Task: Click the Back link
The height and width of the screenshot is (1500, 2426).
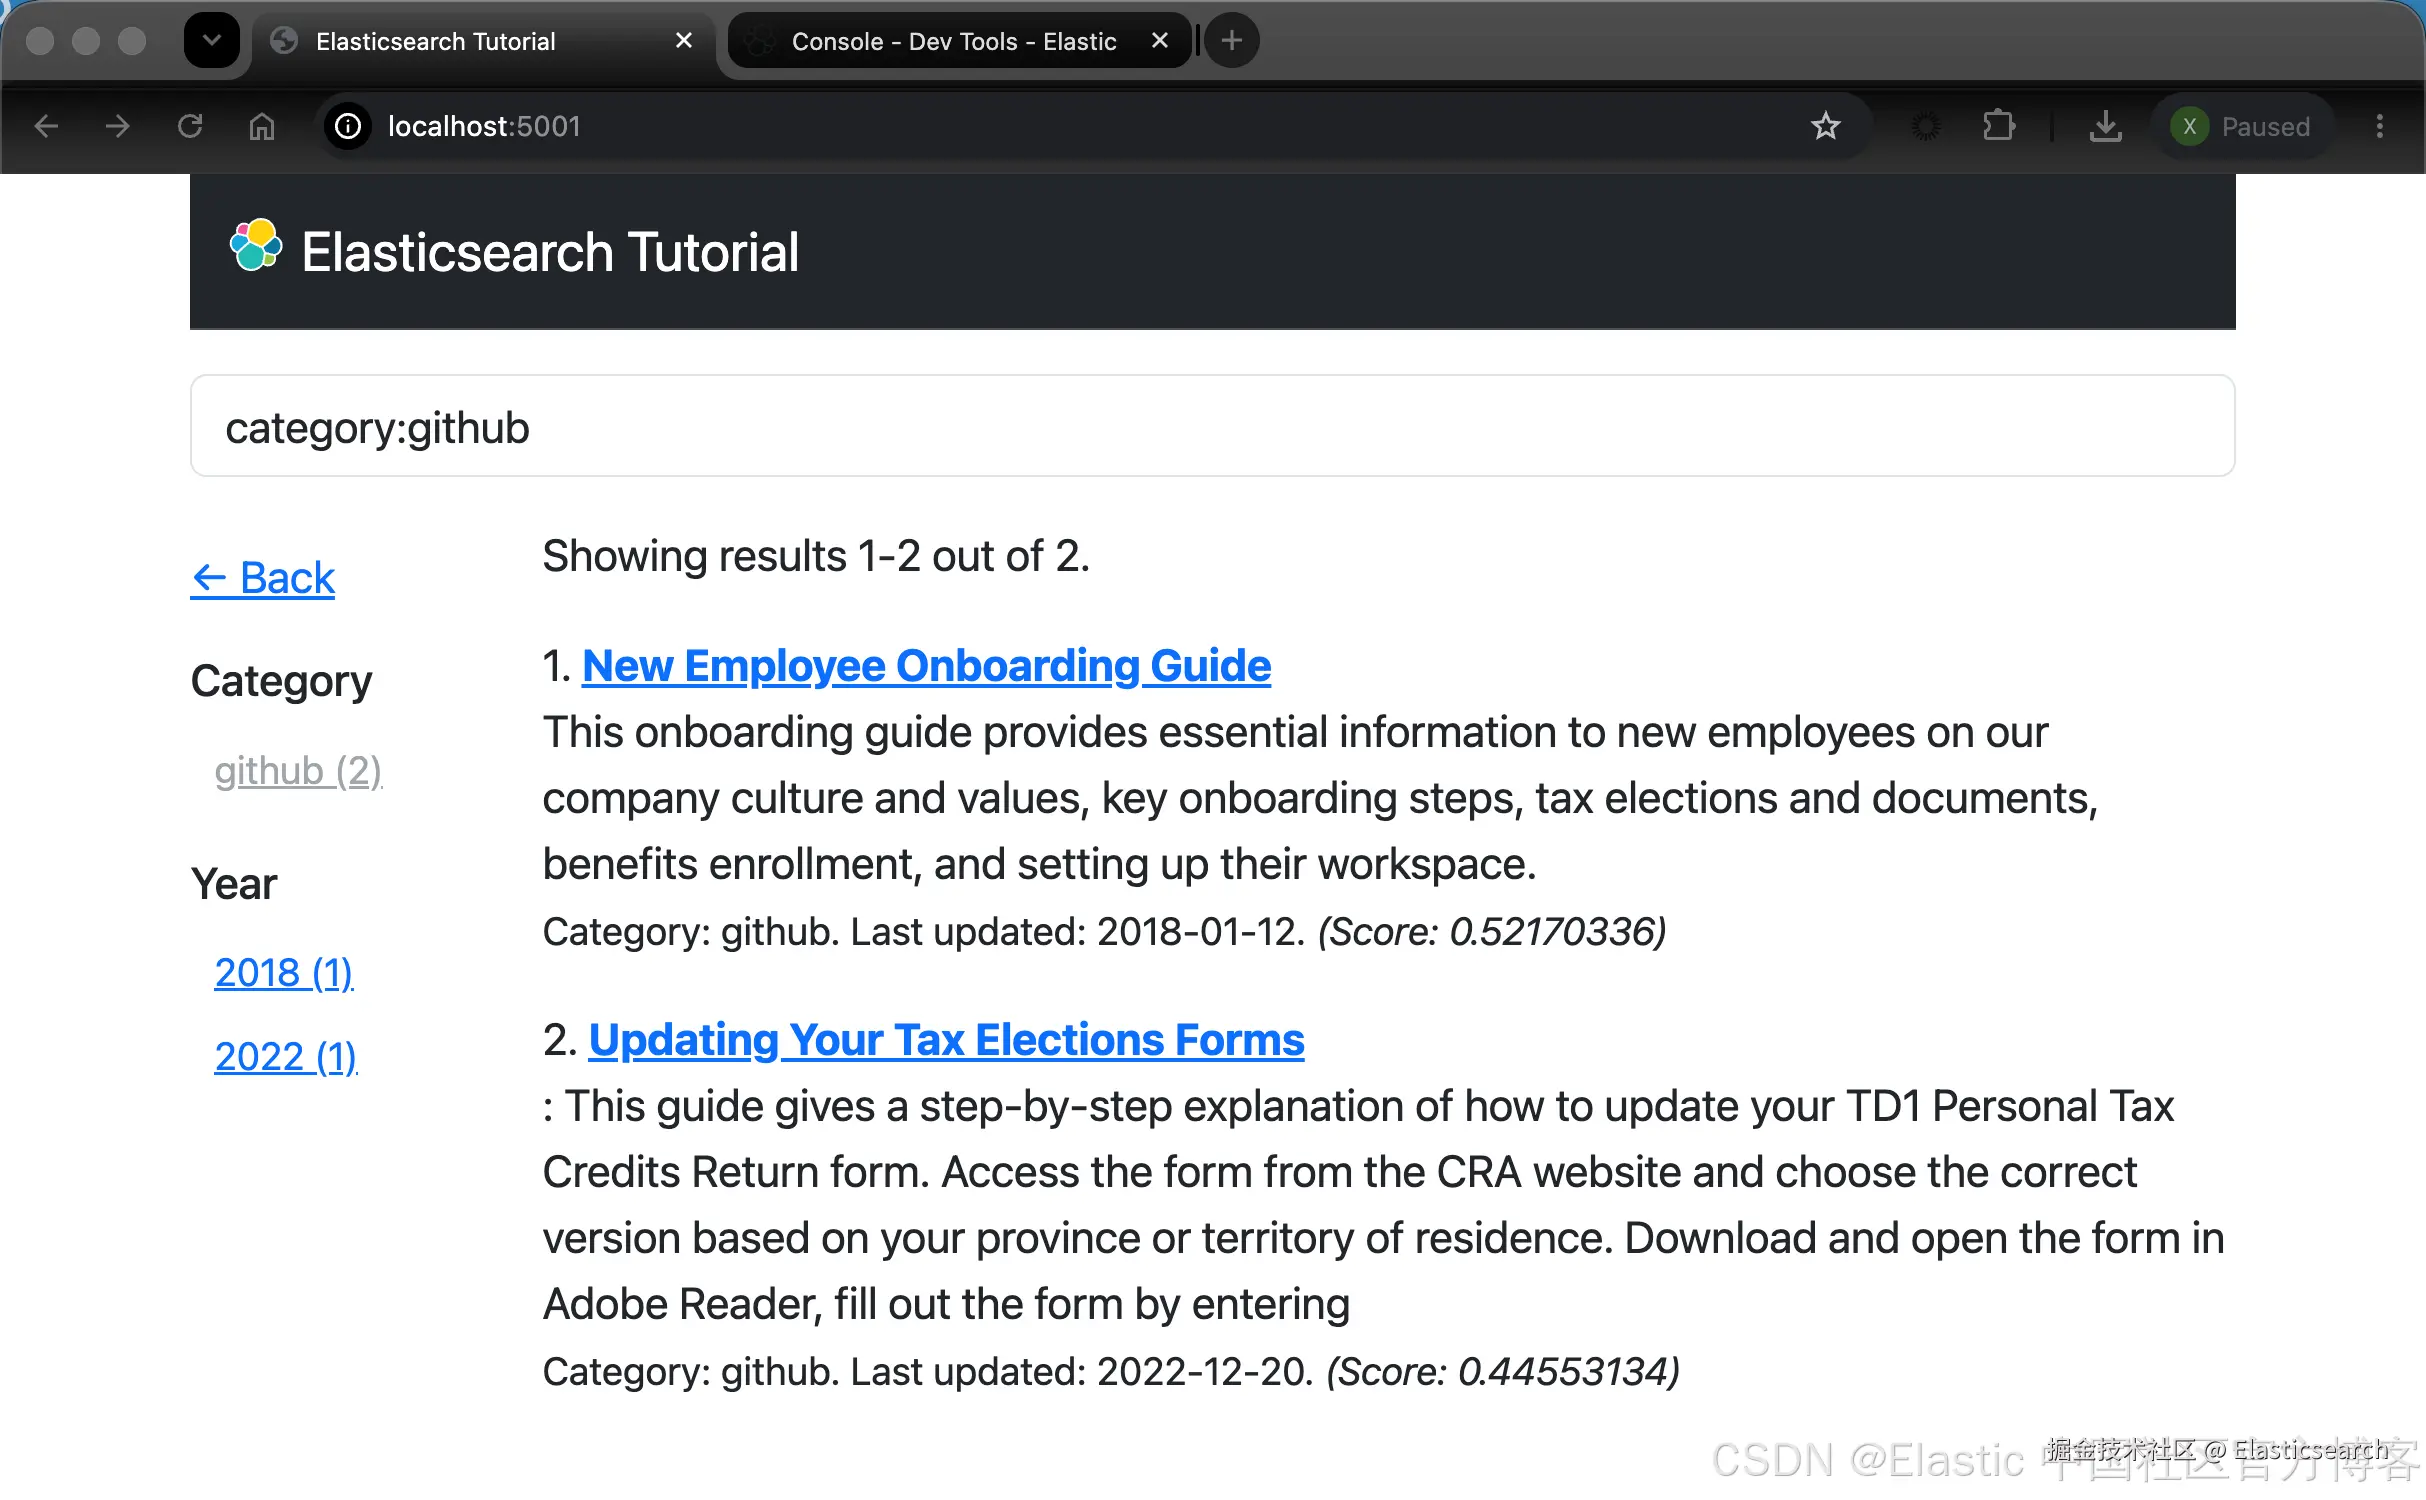Action: tap(263, 578)
